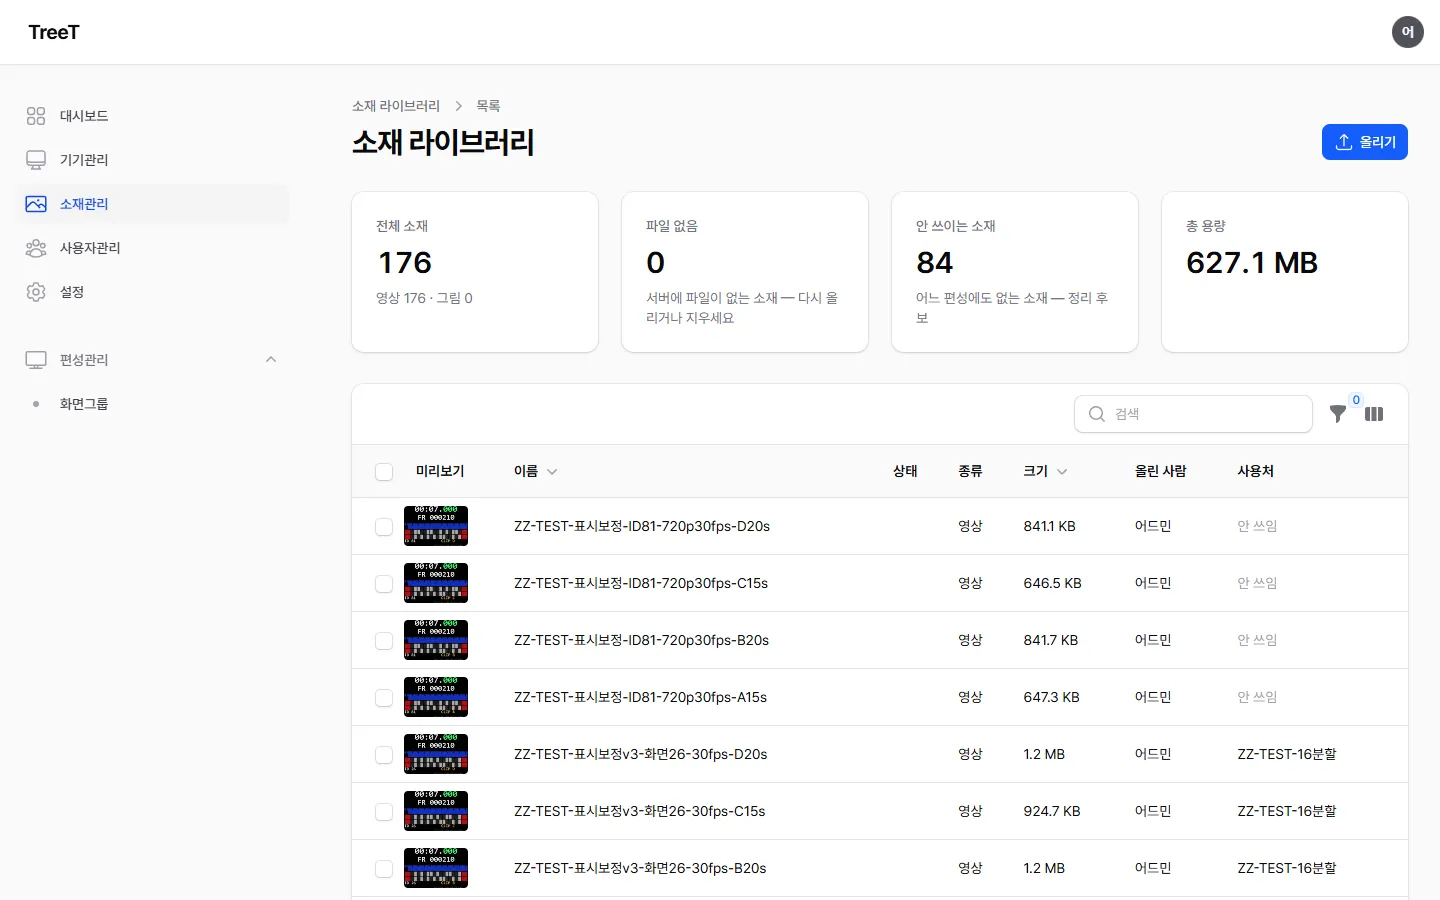Check the box for ID81-720p30fps-C15s row
1440x900 pixels.
click(384, 584)
